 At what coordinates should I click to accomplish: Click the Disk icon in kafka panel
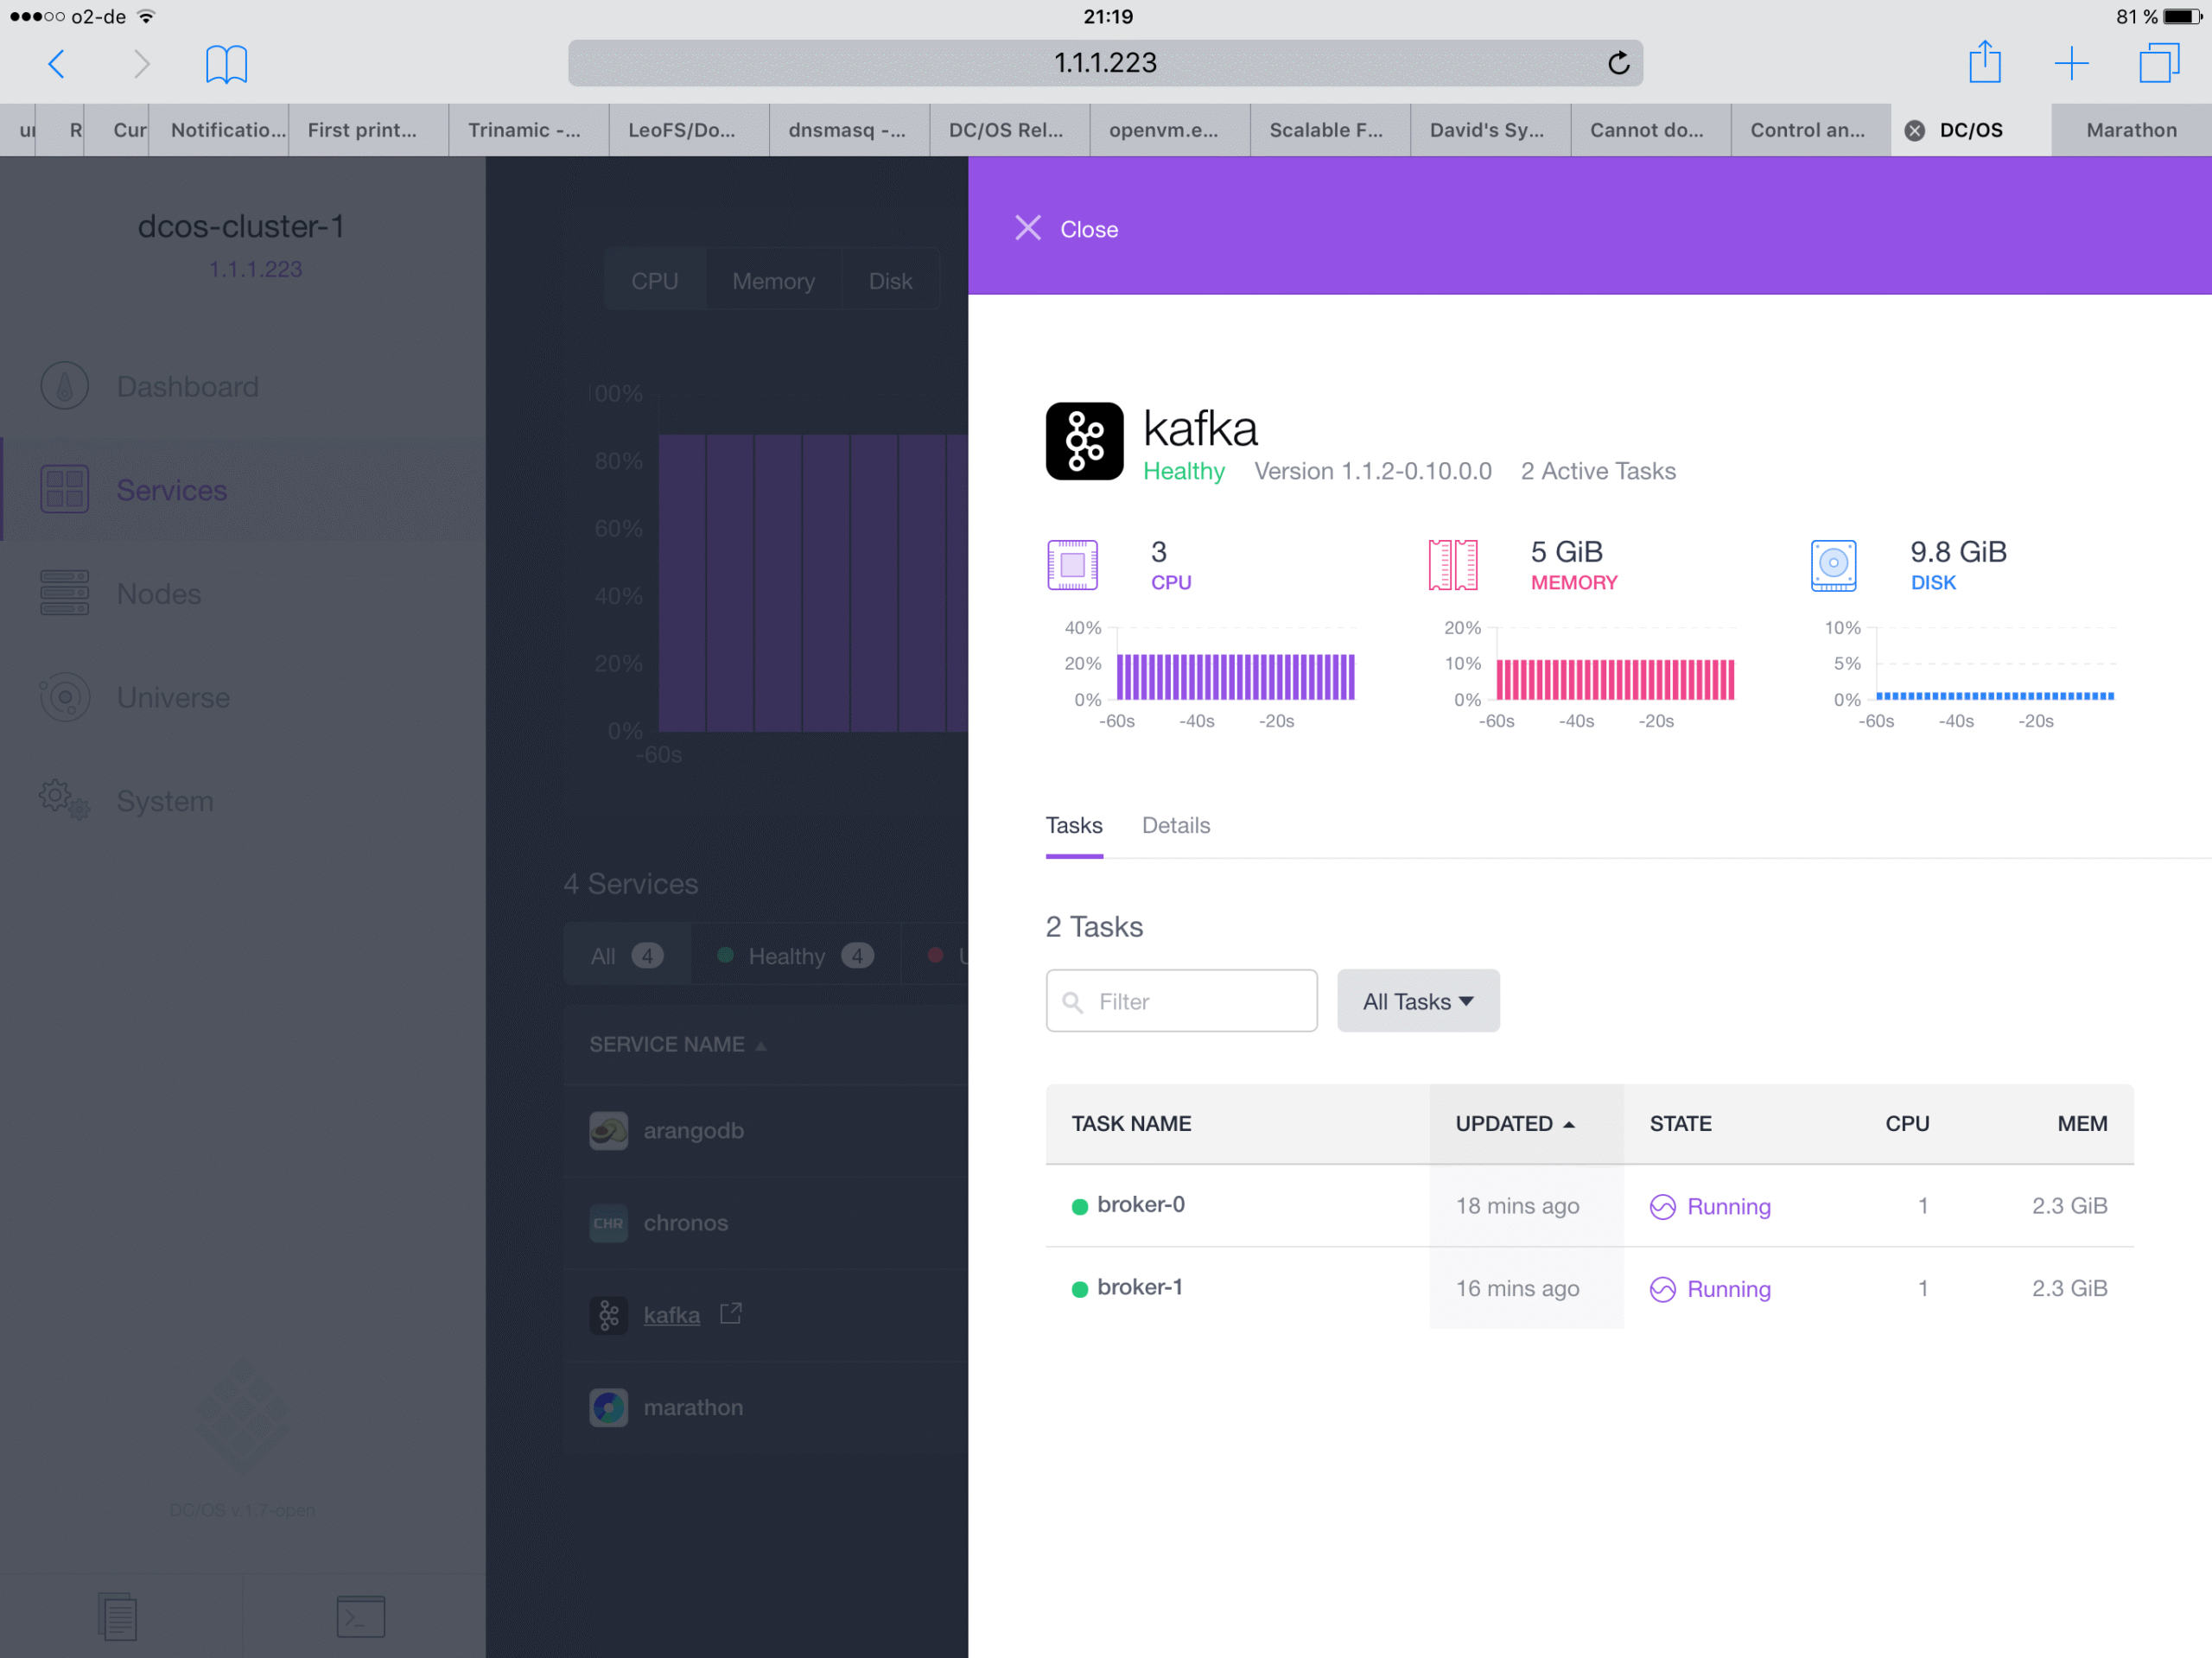click(1833, 565)
